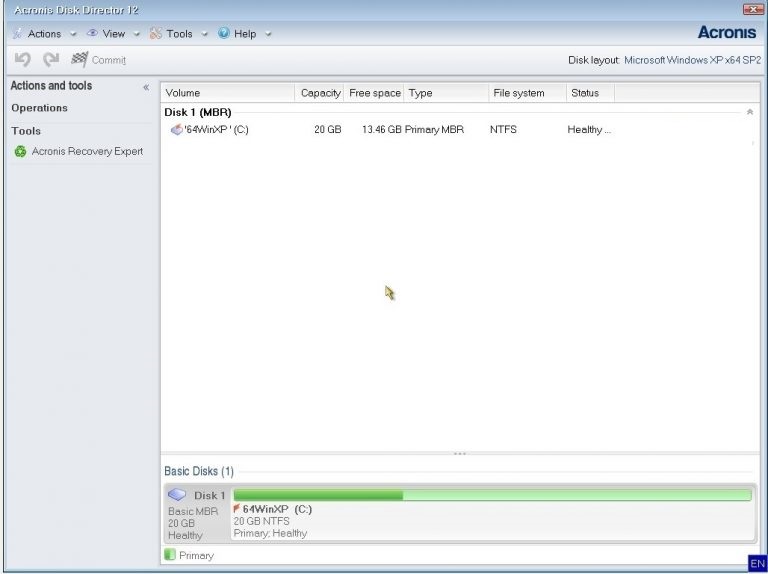768x574 pixels.
Task: Click the Redo arrow icon
Action: coord(51,60)
